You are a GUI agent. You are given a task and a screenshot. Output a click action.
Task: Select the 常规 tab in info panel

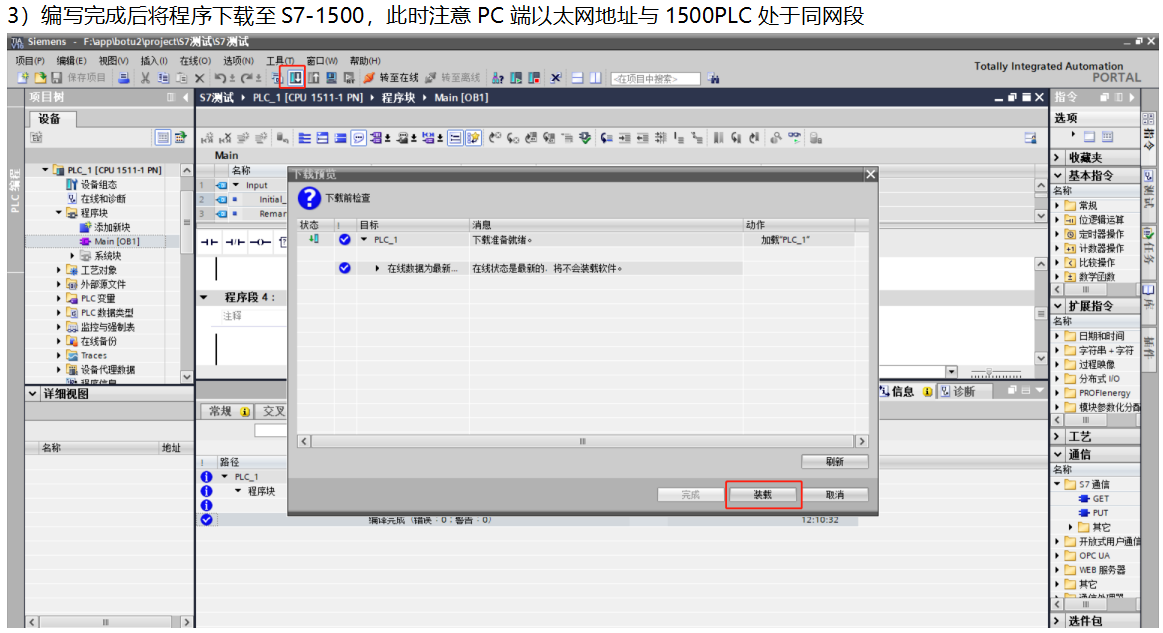coord(227,411)
